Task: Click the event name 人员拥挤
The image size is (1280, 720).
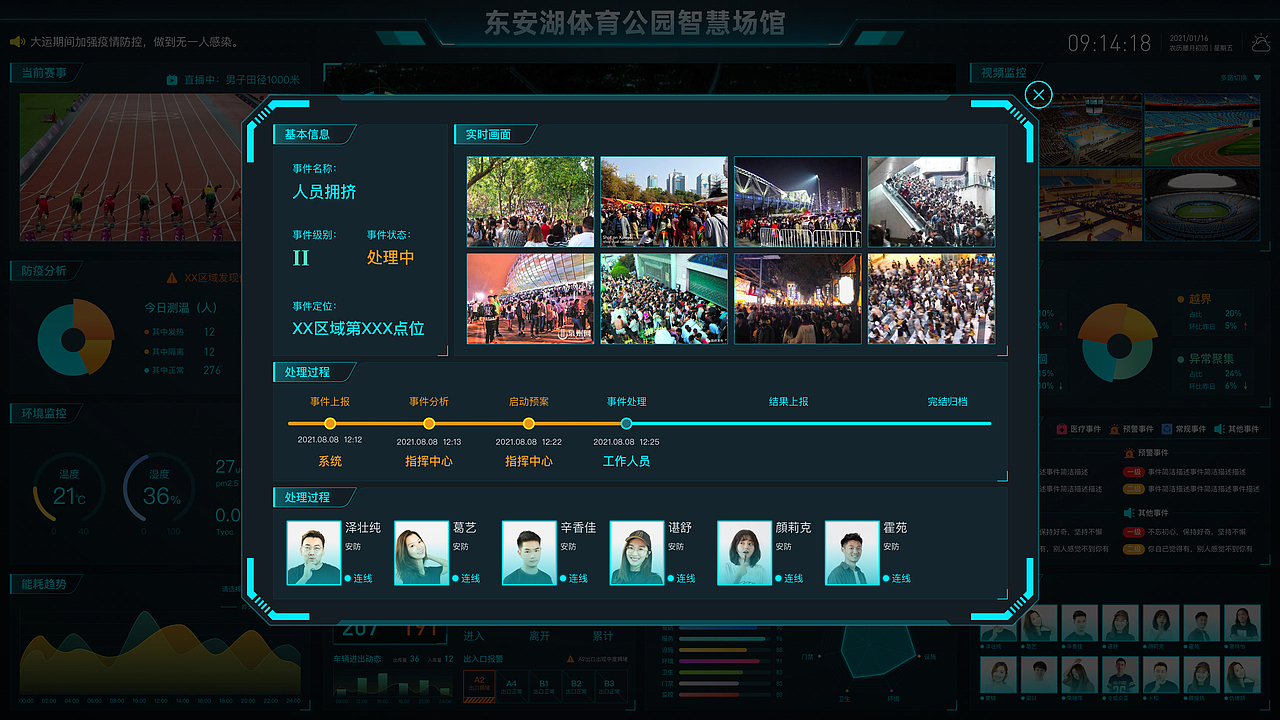Action: (x=324, y=192)
